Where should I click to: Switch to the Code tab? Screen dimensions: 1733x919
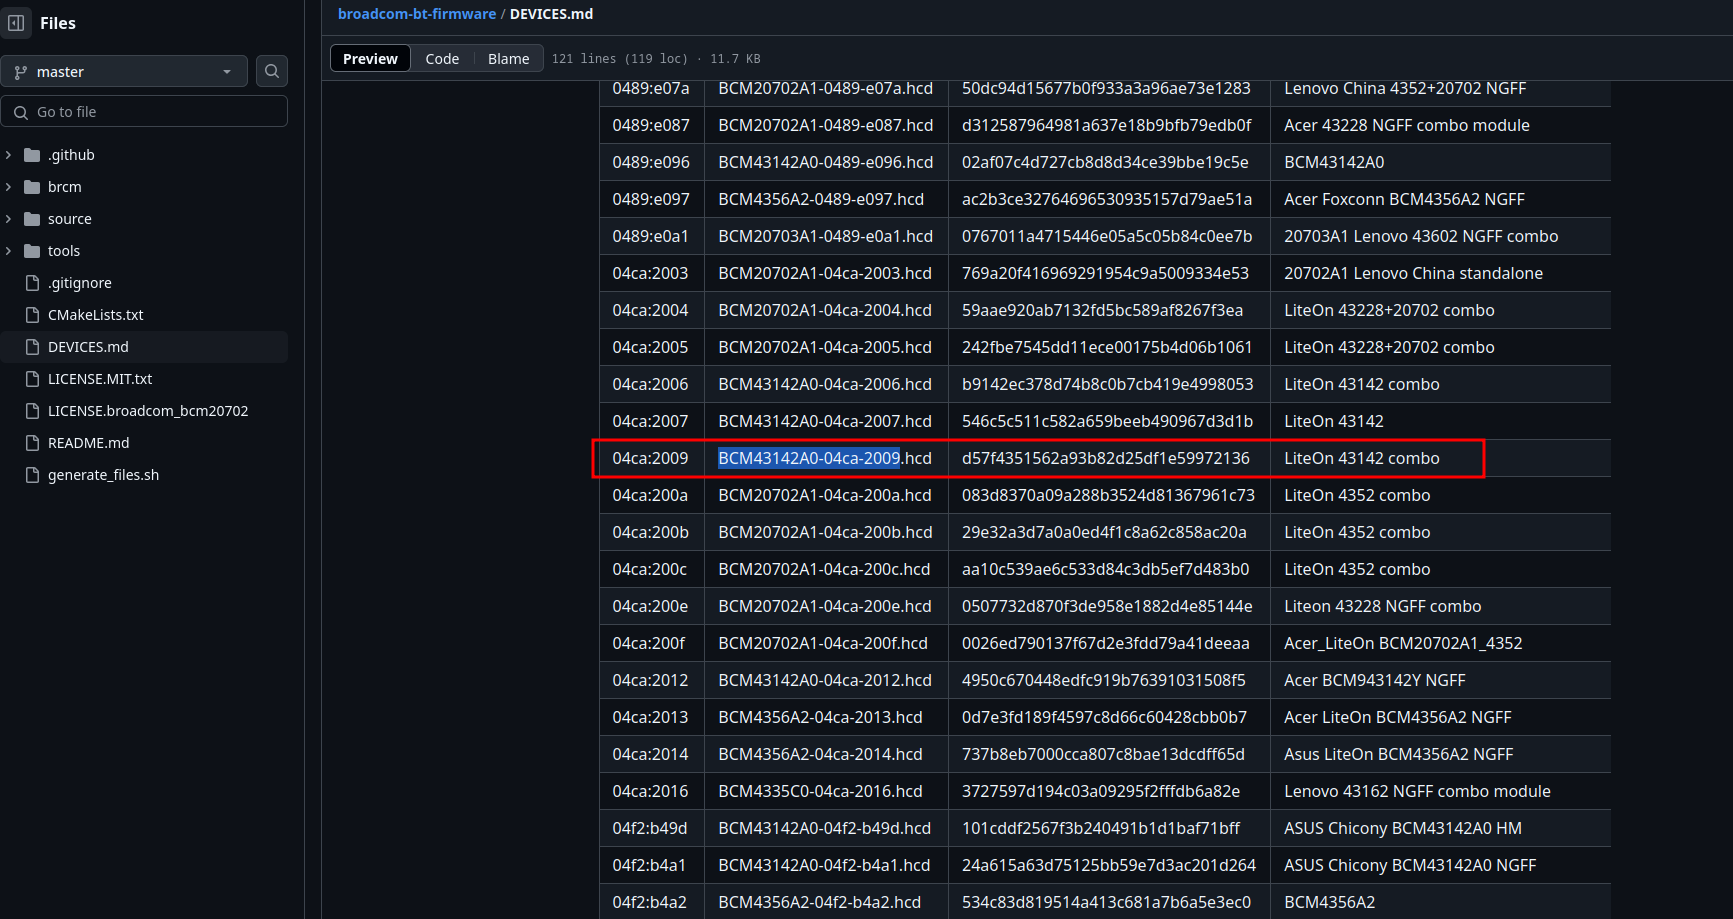[442, 59]
